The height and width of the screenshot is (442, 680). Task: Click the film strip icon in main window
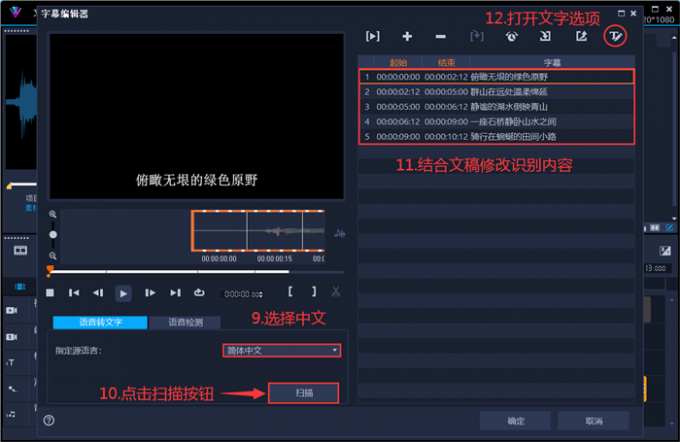pyautogui.click(x=20, y=251)
